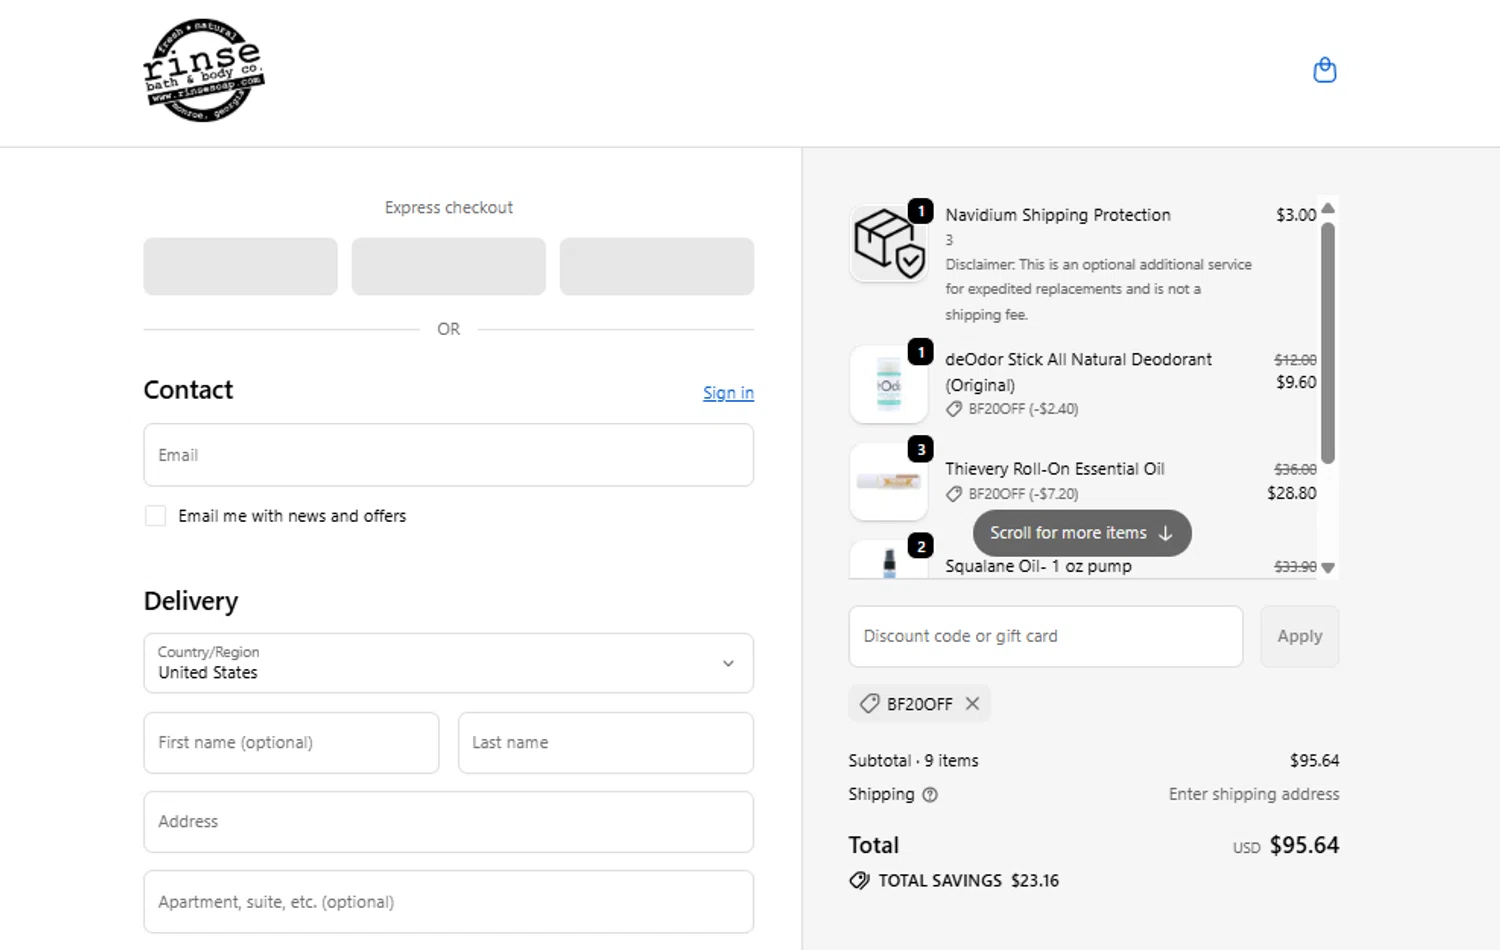Click the third express checkout button

(657, 266)
